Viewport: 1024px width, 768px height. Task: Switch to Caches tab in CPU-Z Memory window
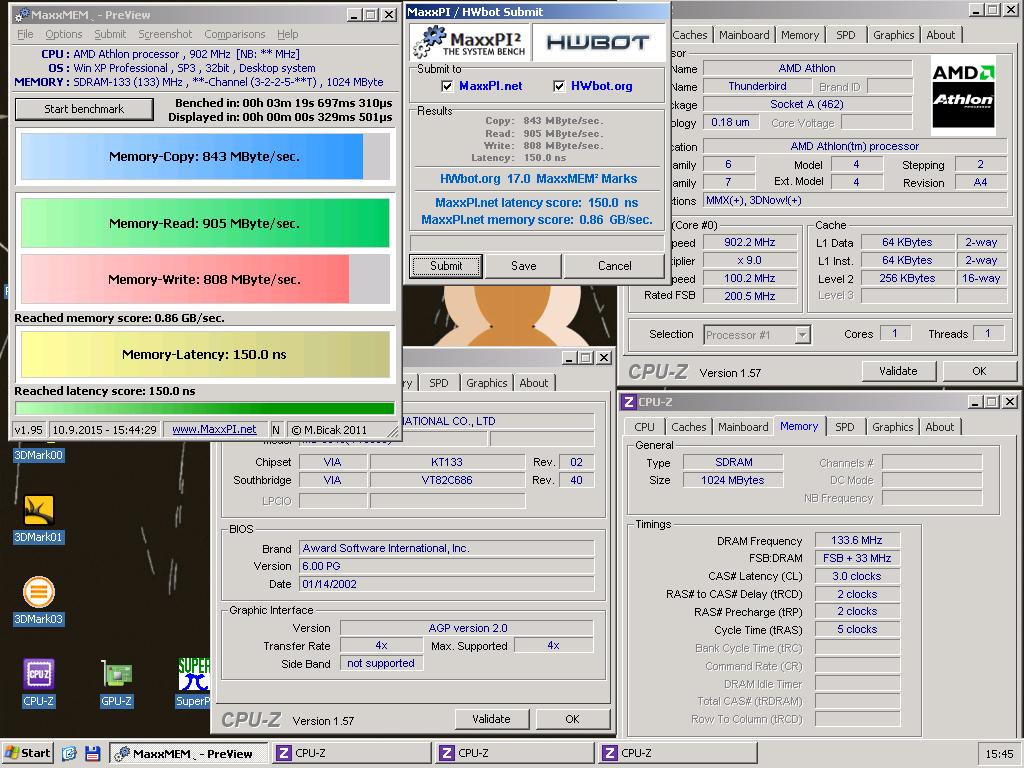tap(688, 427)
